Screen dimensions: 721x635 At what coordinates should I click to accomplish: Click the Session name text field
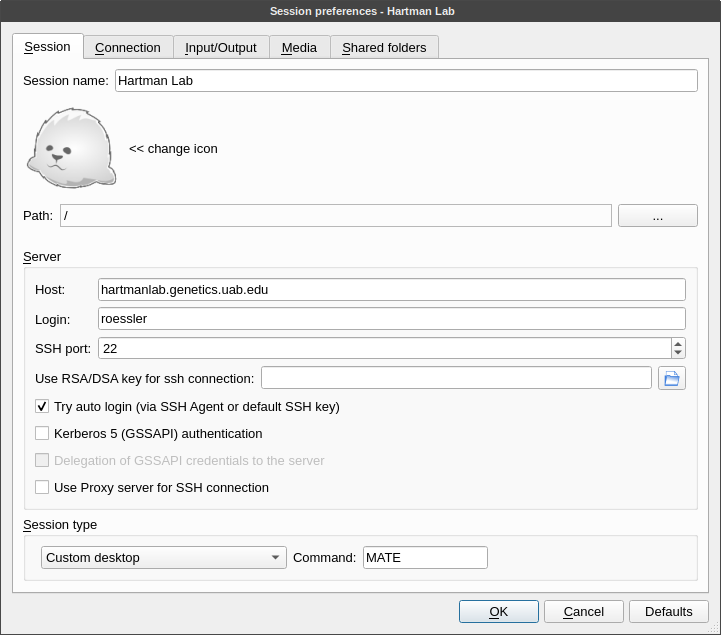[x=405, y=81]
